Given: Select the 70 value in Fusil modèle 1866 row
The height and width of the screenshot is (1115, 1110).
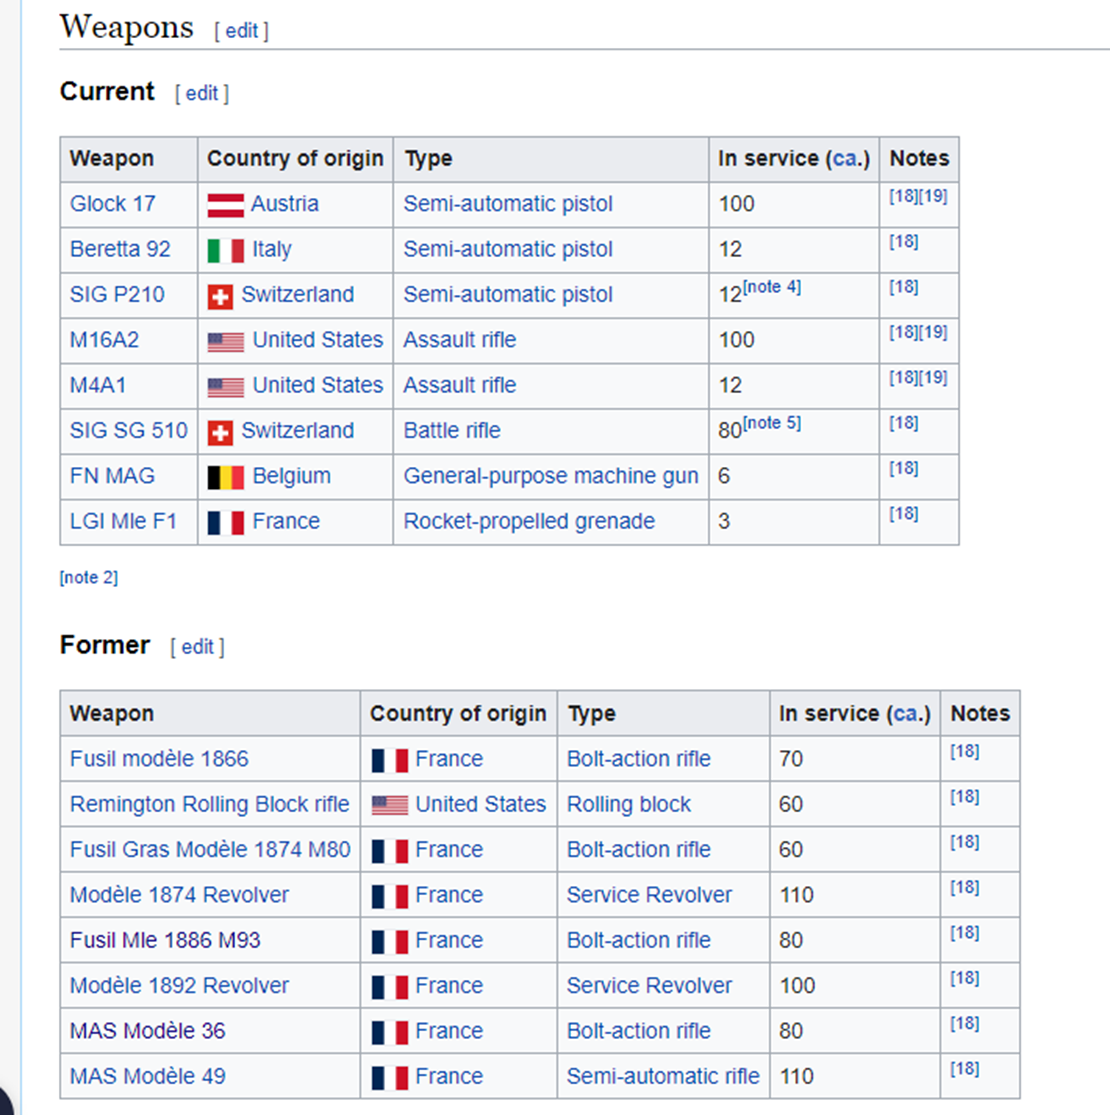Looking at the screenshot, I should point(791,759).
